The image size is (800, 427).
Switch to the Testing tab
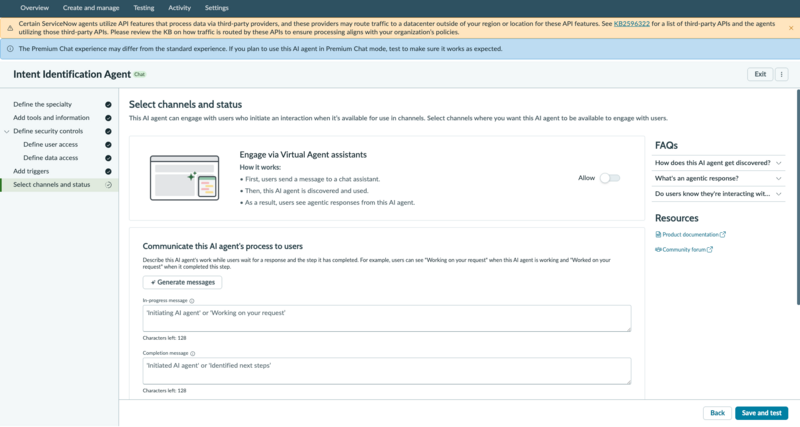point(144,8)
